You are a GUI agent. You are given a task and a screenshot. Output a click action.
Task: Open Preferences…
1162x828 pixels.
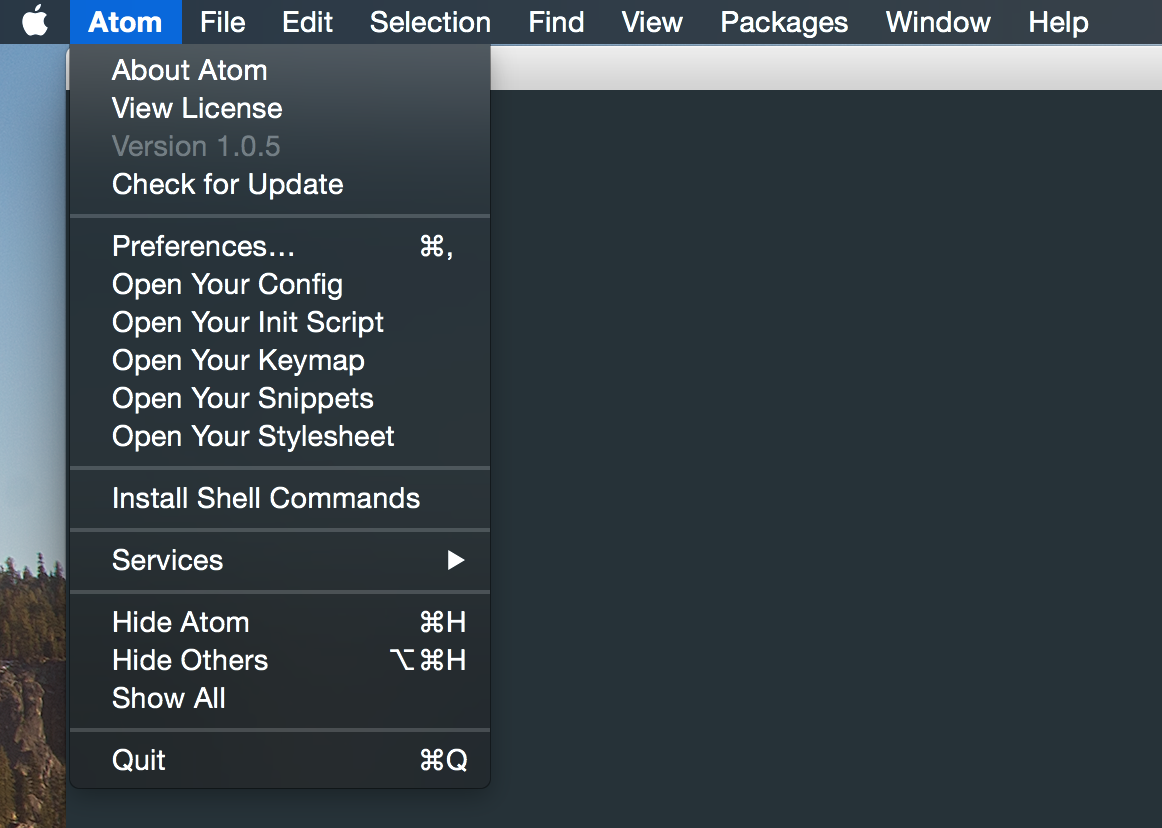click(280, 246)
